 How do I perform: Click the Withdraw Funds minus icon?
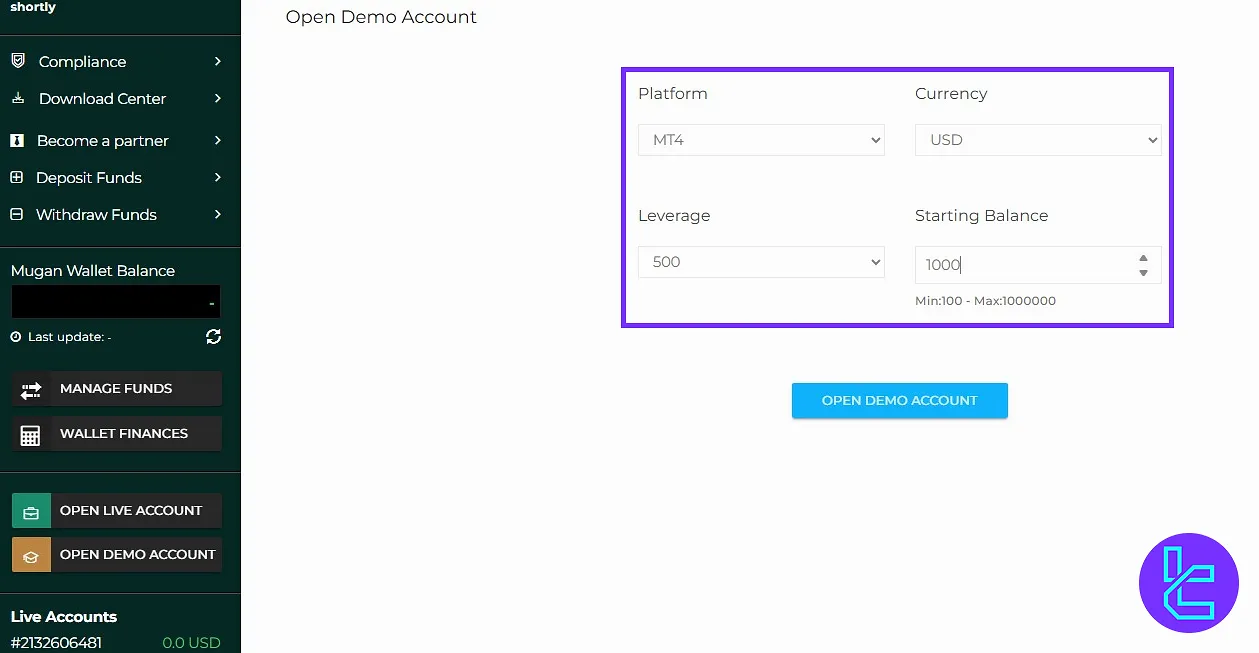[x=16, y=215]
